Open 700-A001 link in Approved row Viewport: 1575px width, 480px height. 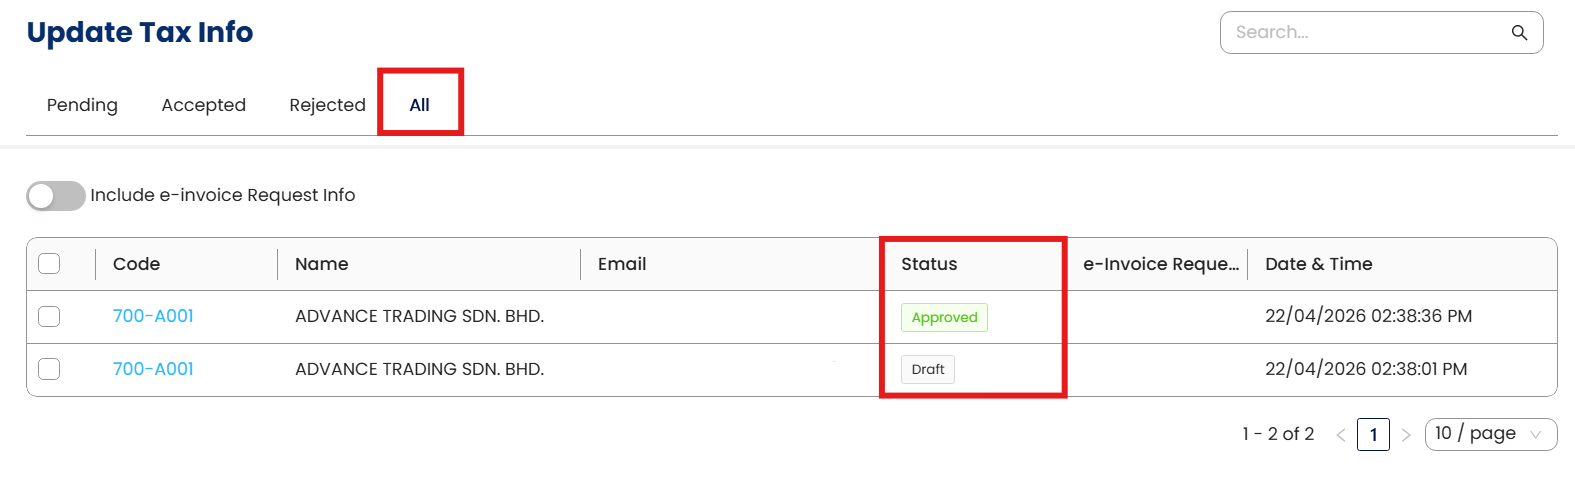coord(153,317)
